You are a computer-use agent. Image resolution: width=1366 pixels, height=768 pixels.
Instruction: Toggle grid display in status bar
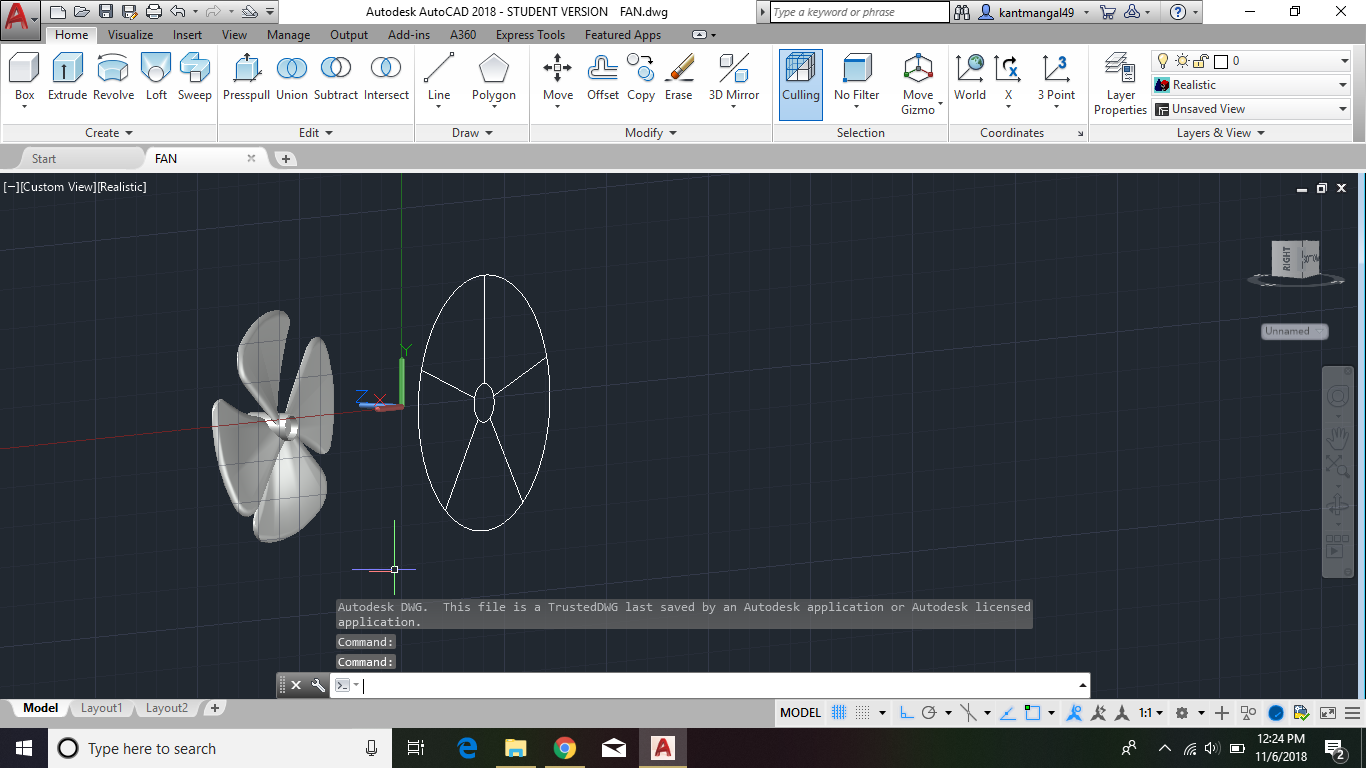(839, 713)
